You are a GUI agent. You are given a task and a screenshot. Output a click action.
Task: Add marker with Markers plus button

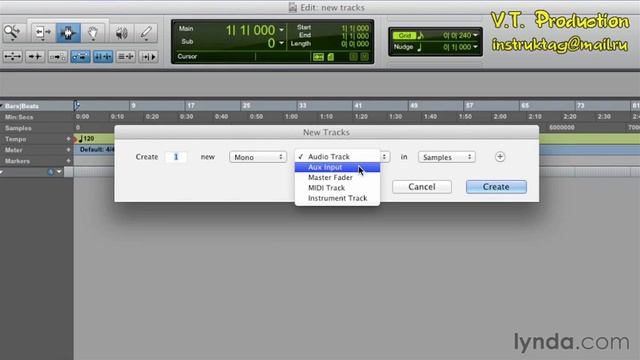[x=68, y=161]
